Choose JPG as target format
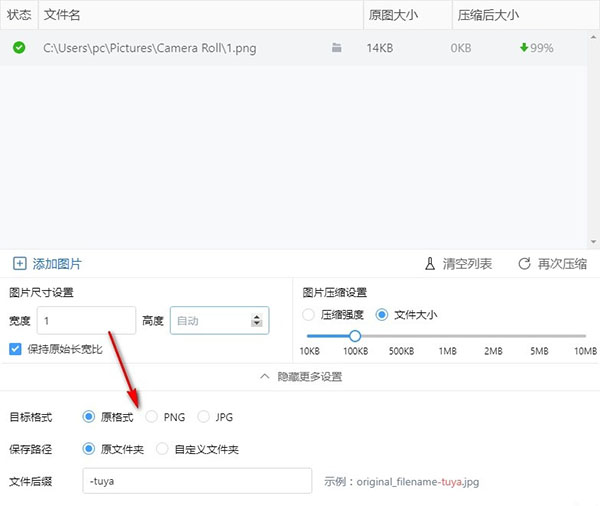Screen dimensions: 600x506 coord(205,417)
